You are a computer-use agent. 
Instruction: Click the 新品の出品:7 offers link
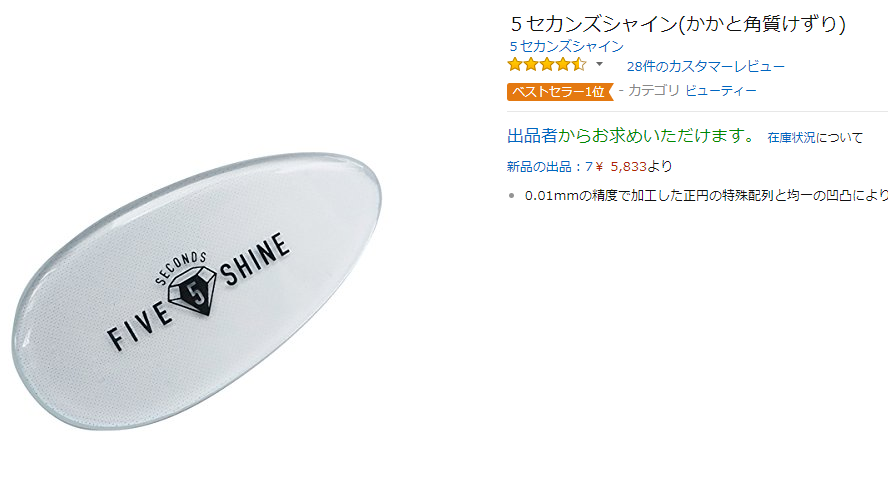point(549,166)
